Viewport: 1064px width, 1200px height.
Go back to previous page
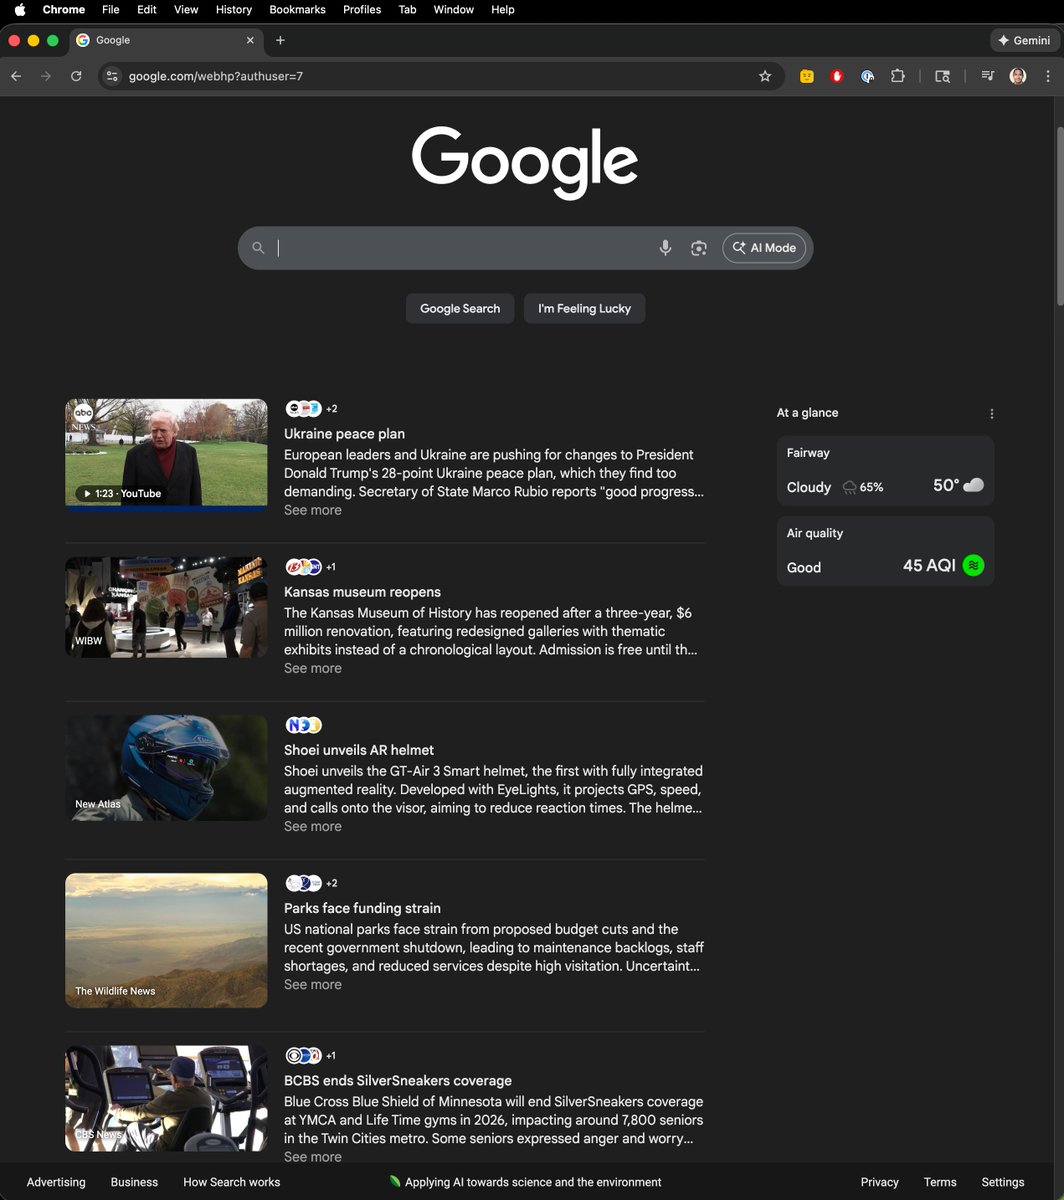pyautogui.click(x=16, y=76)
